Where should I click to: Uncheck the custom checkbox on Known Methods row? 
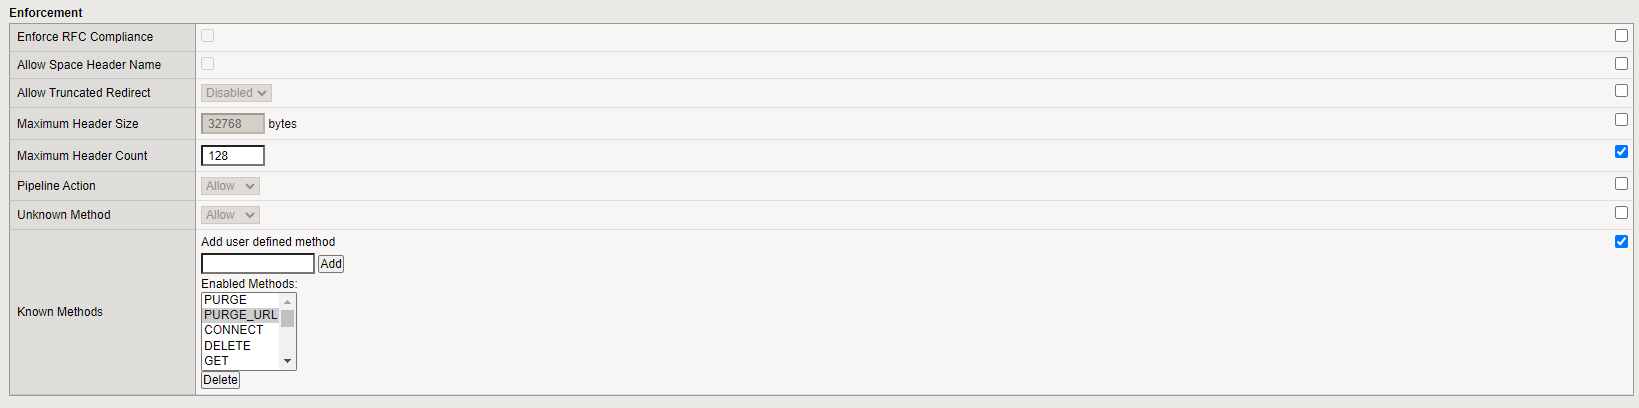tap(1621, 242)
